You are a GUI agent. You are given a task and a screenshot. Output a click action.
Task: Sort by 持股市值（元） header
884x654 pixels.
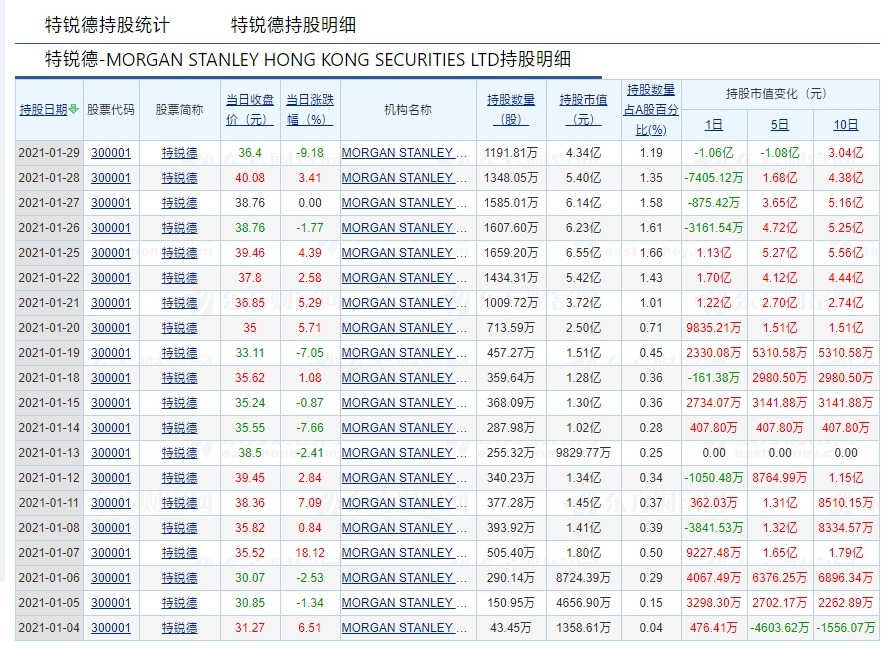click(584, 109)
